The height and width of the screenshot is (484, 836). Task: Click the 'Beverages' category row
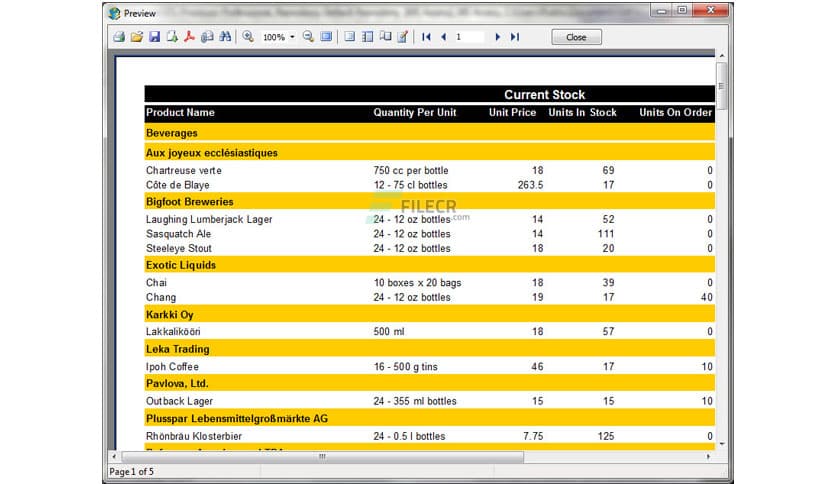tap(429, 133)
